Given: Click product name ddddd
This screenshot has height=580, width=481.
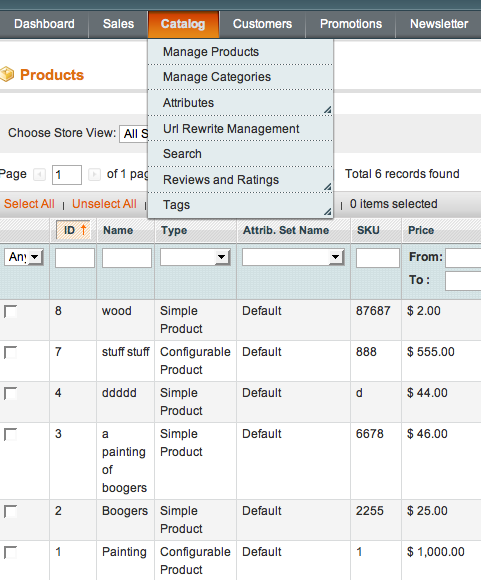Looking at the screenshot, I should click(119, 393).
